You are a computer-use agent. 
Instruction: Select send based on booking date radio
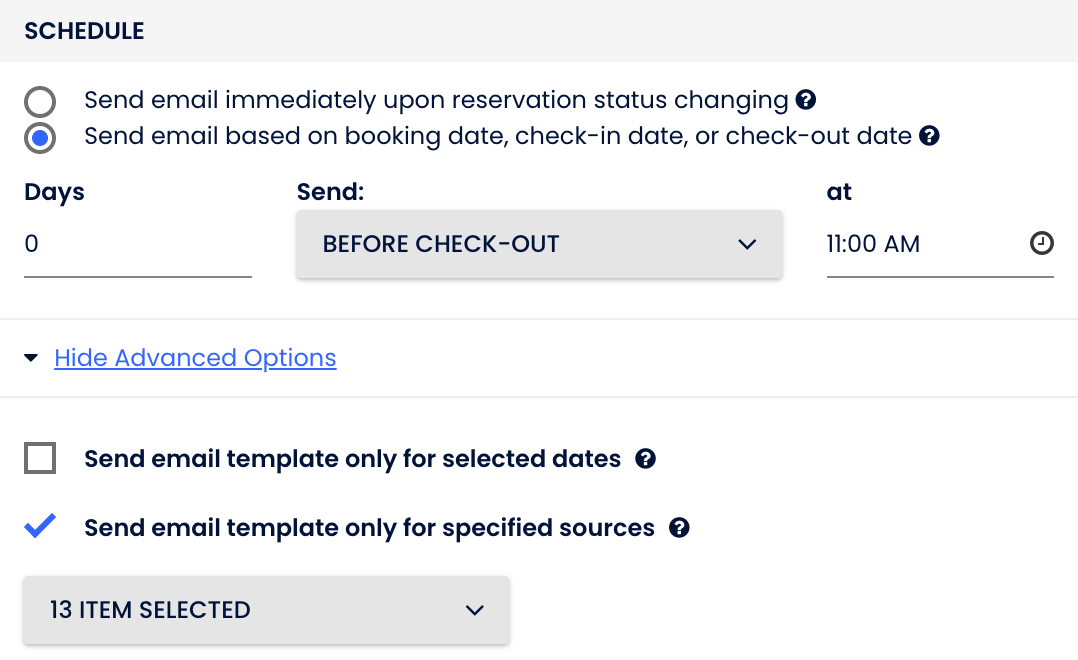40,138
